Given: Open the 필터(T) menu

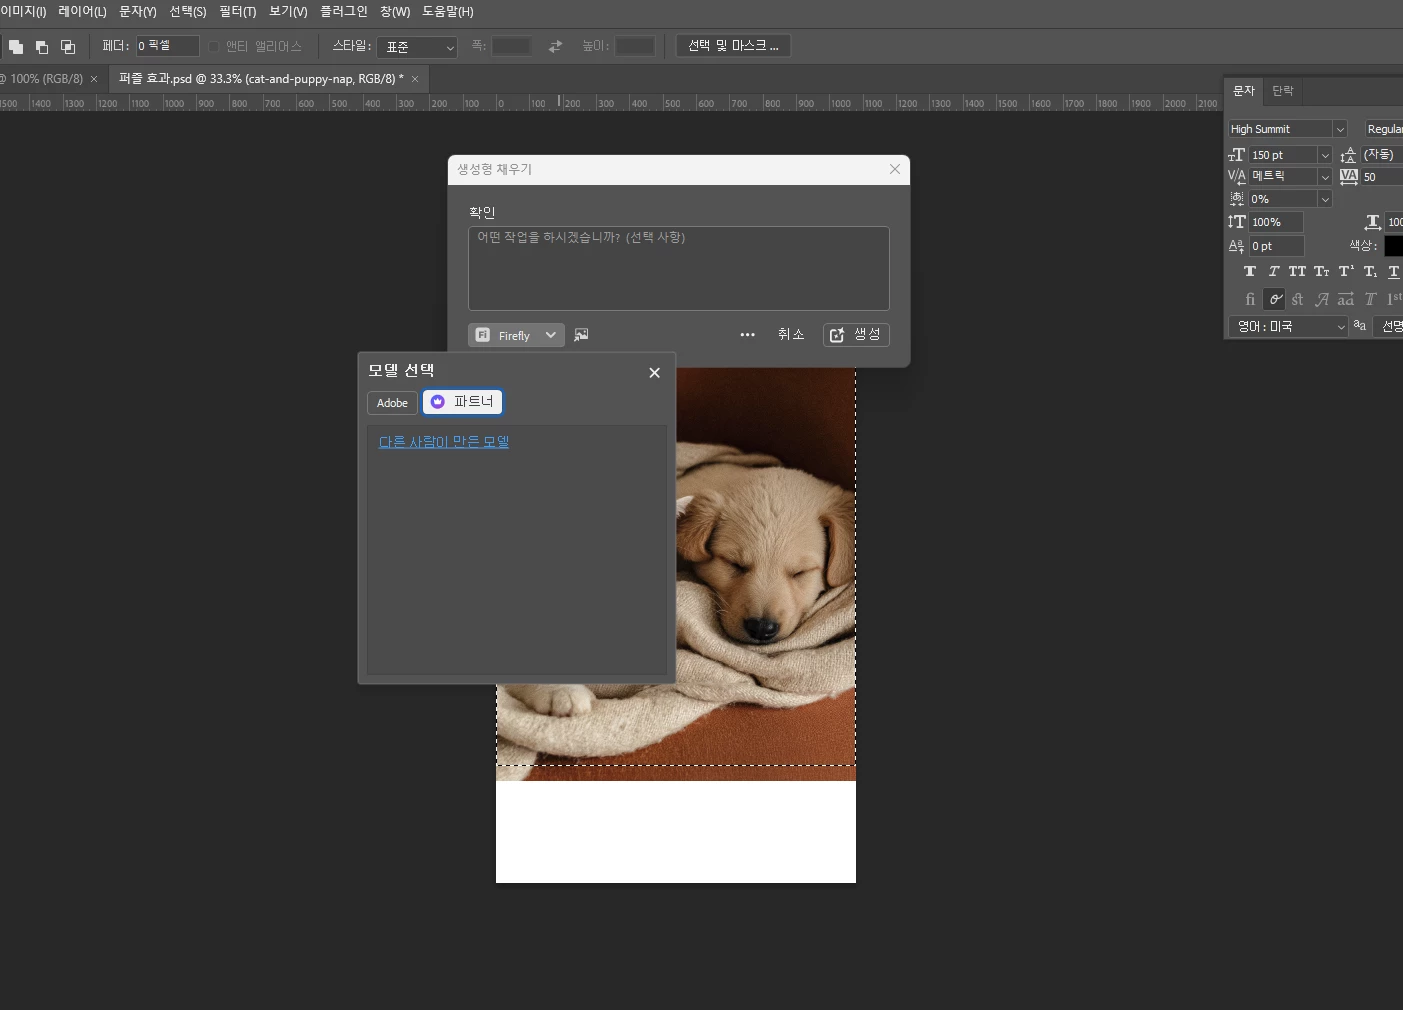Looking at the screenshot, I should pyautogui.click(x=238, y=11).
